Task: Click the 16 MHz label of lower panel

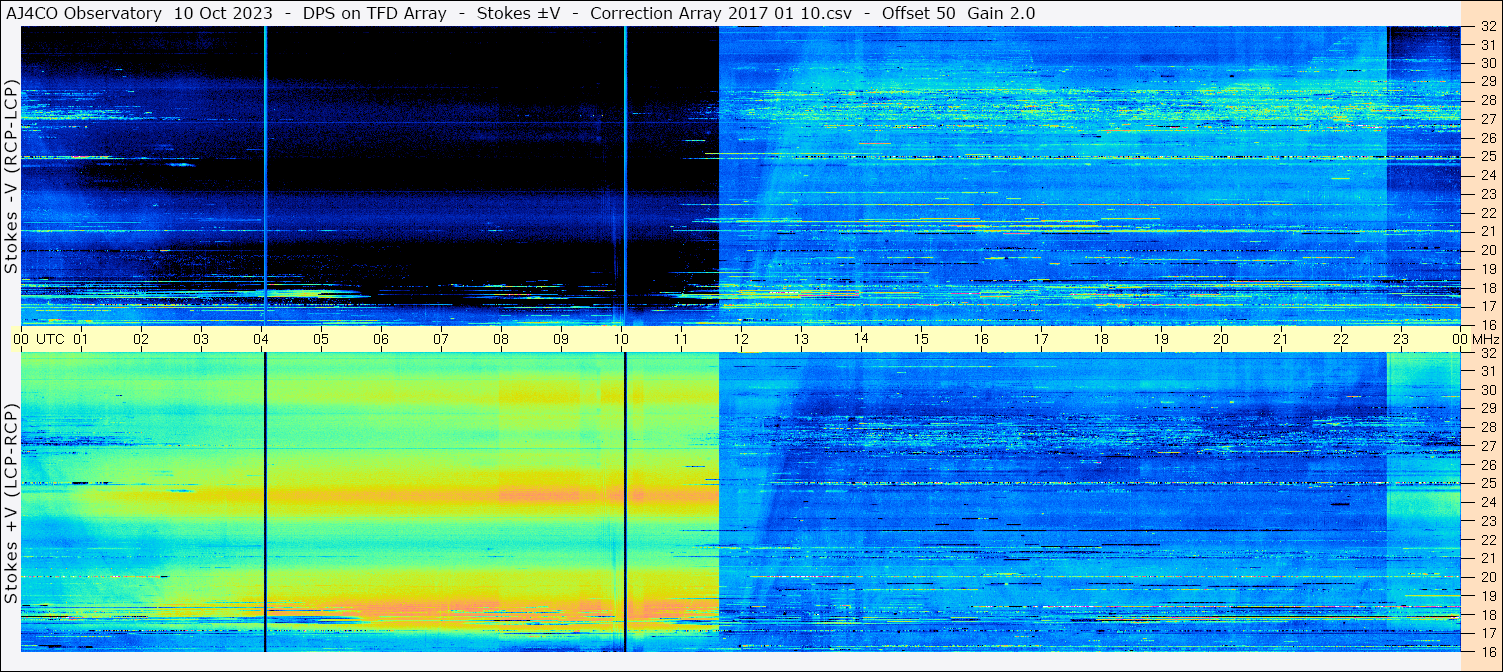Action: point(1487,651)
